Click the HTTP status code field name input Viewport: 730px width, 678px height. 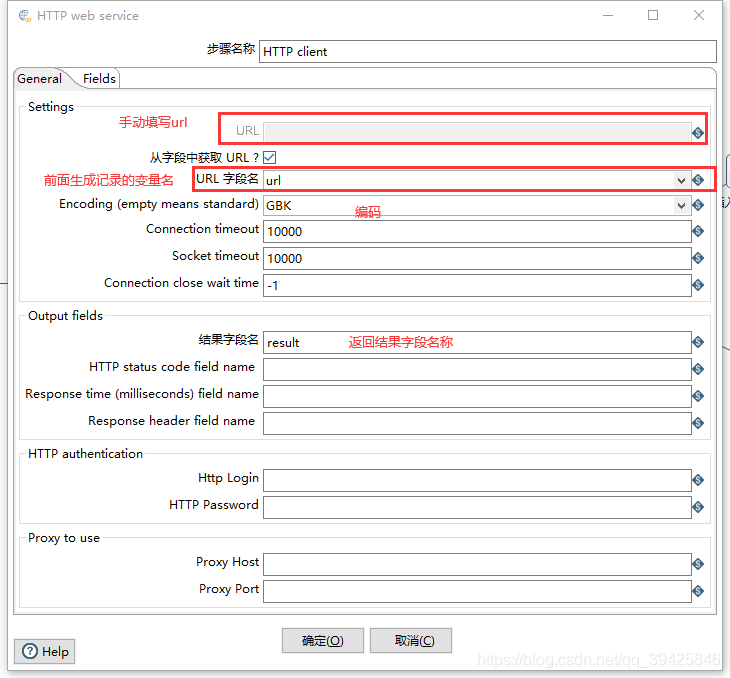point(477,370)
